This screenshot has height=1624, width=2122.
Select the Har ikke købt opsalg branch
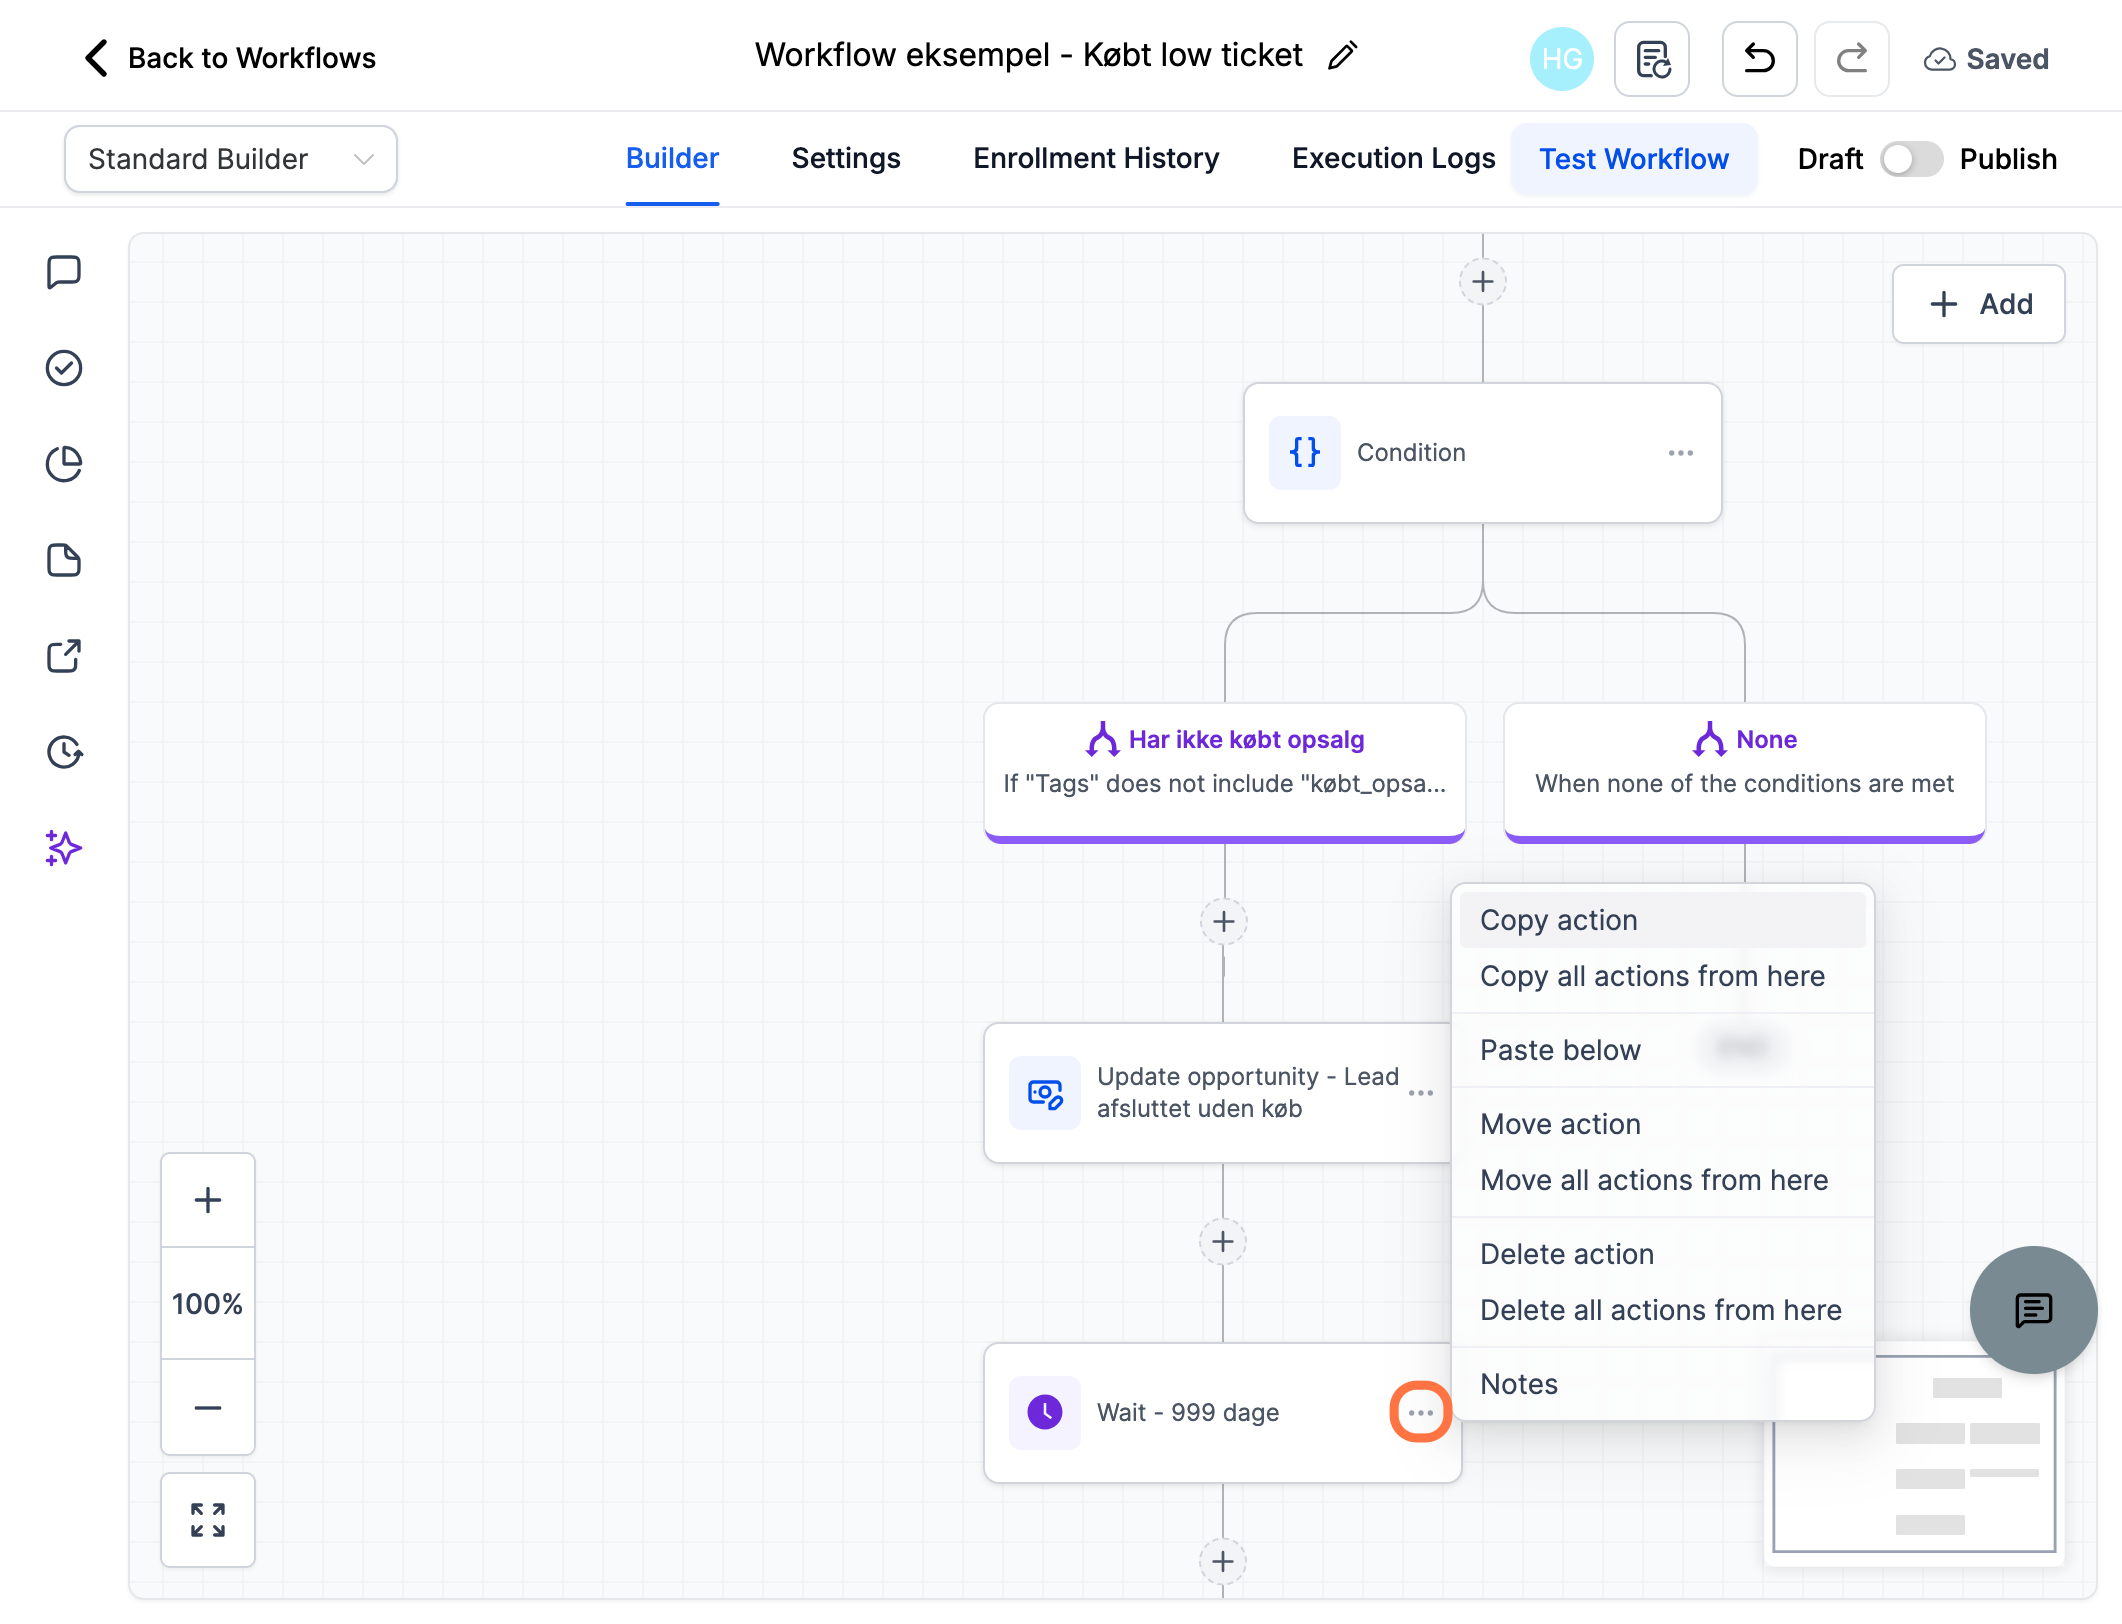[1225, 772]
